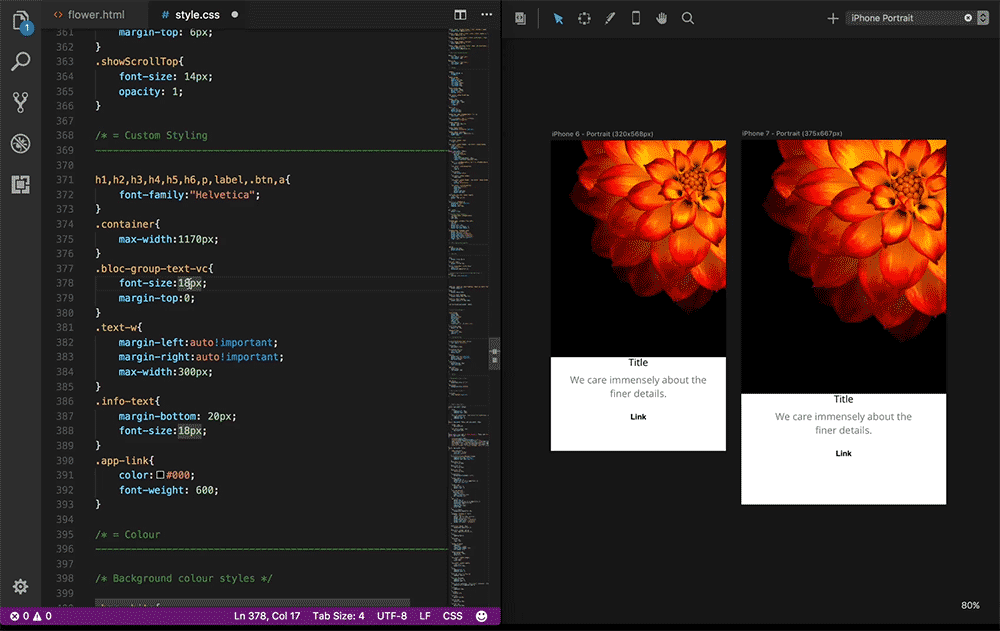Click the Colour section comment on line 395
Image resolution: width=1000 pixels, height=631 pixels.
click(x=128, y=535)
